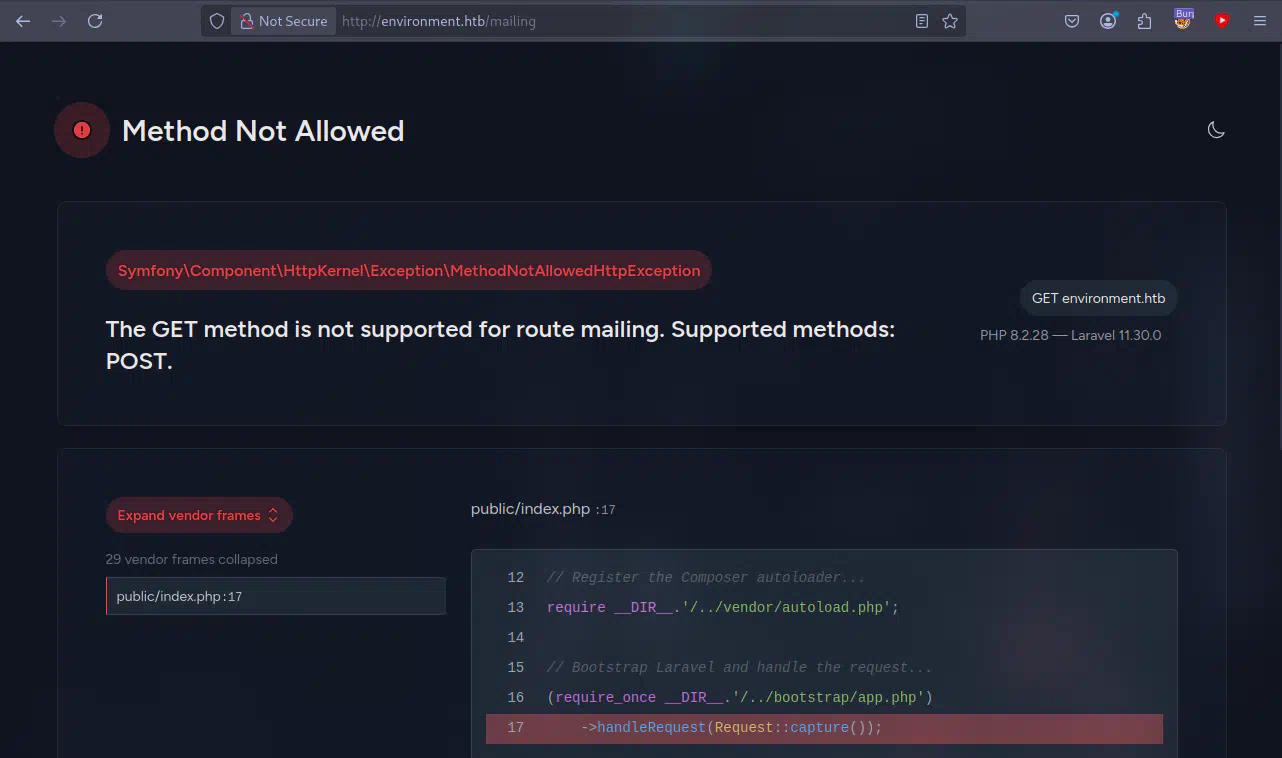Viewport: 1282px width, 758px height.
Task: Bookmark this page with the star
Action: coord(950,21)
